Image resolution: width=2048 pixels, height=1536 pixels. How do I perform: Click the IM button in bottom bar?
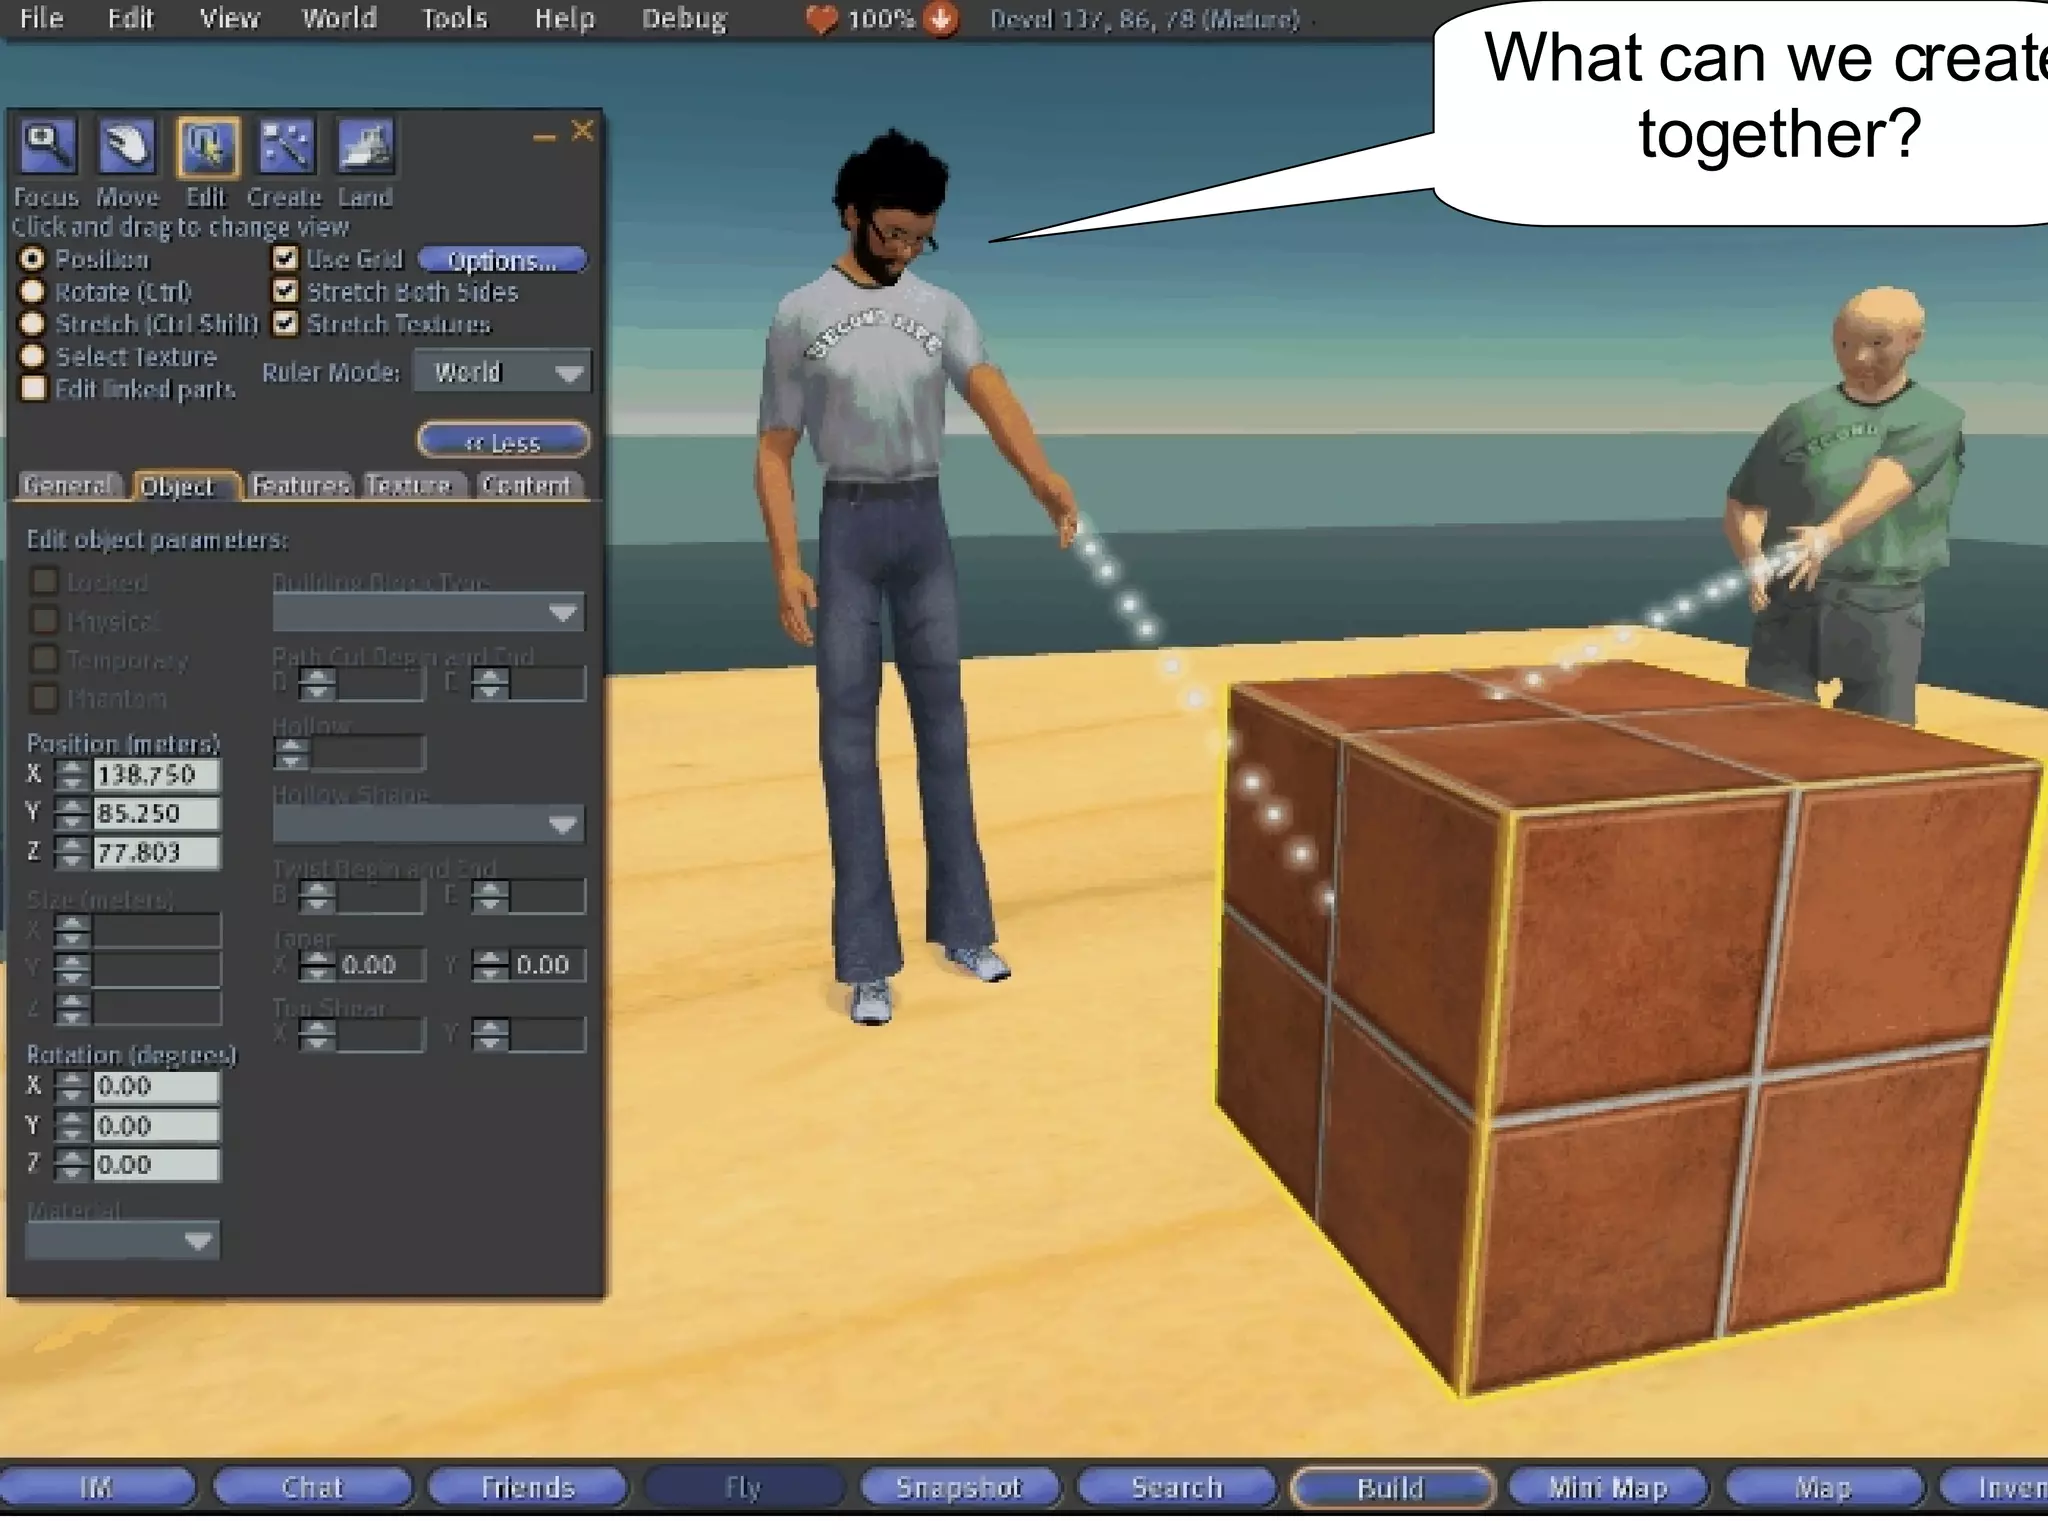pyautogui.click(x=97, y=1488)
